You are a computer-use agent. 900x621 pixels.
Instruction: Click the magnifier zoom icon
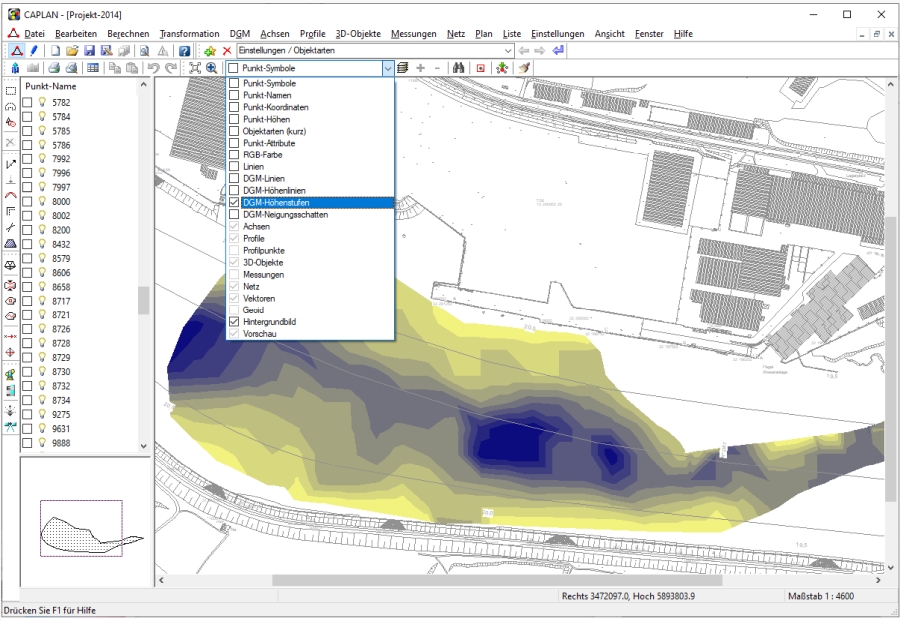coord(212,68)
